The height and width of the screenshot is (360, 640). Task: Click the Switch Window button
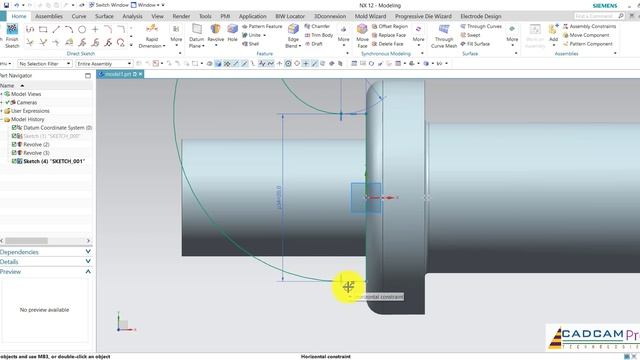pos(109,5)
